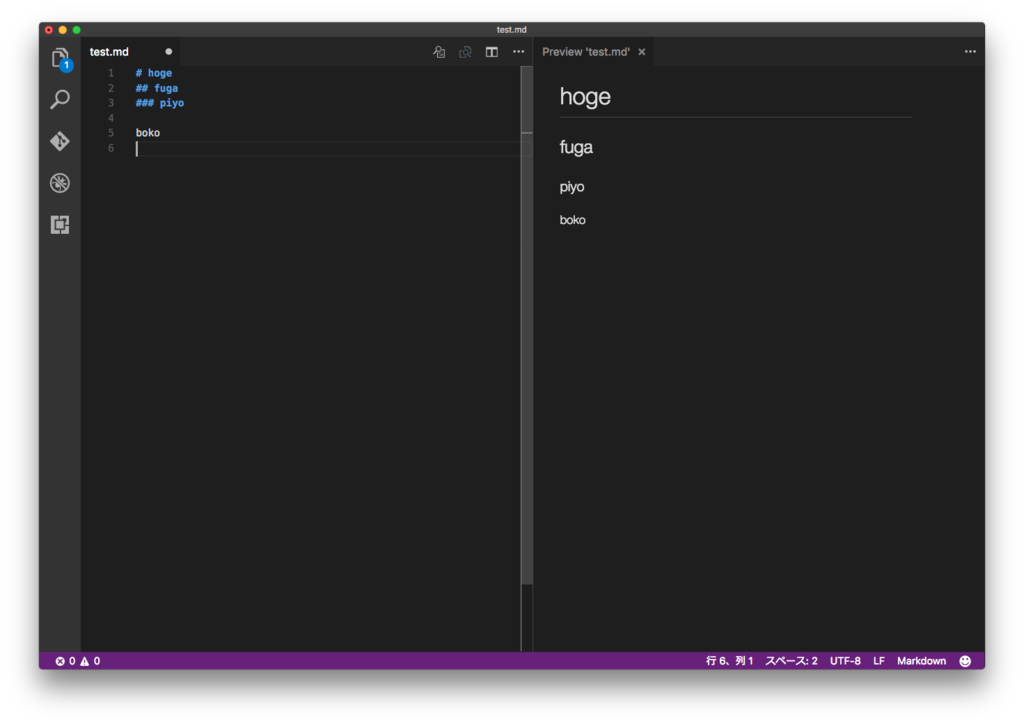1024x725 pixels.
Task: Click the 'piyo' heading in preview
Action: [572, 187]
